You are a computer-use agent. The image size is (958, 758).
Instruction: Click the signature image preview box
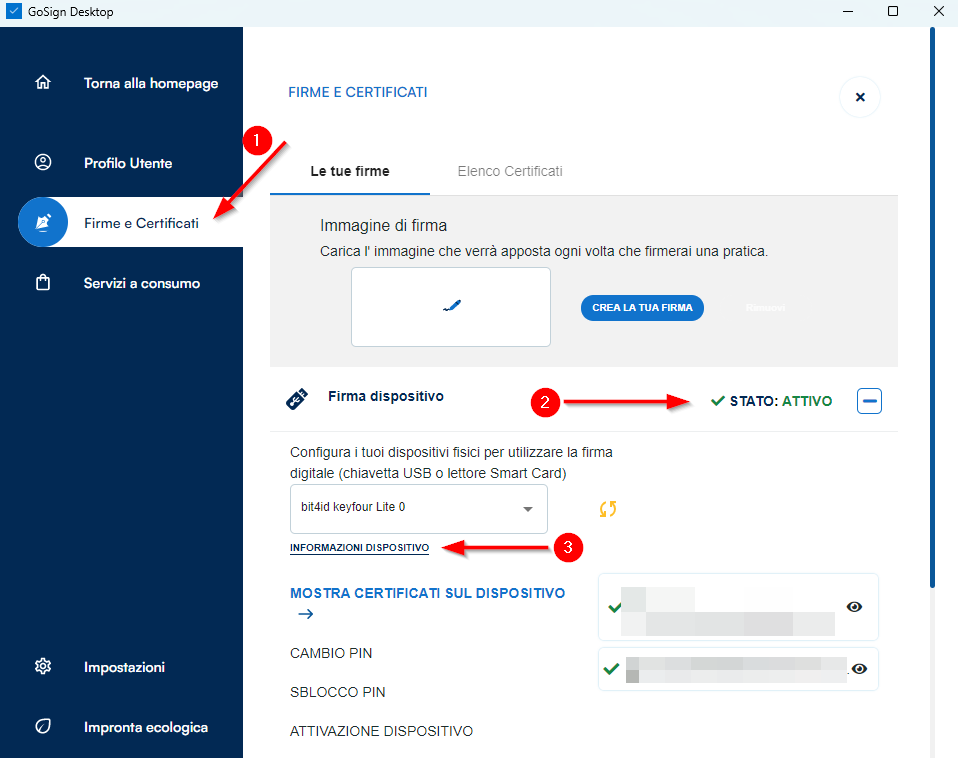450,307
